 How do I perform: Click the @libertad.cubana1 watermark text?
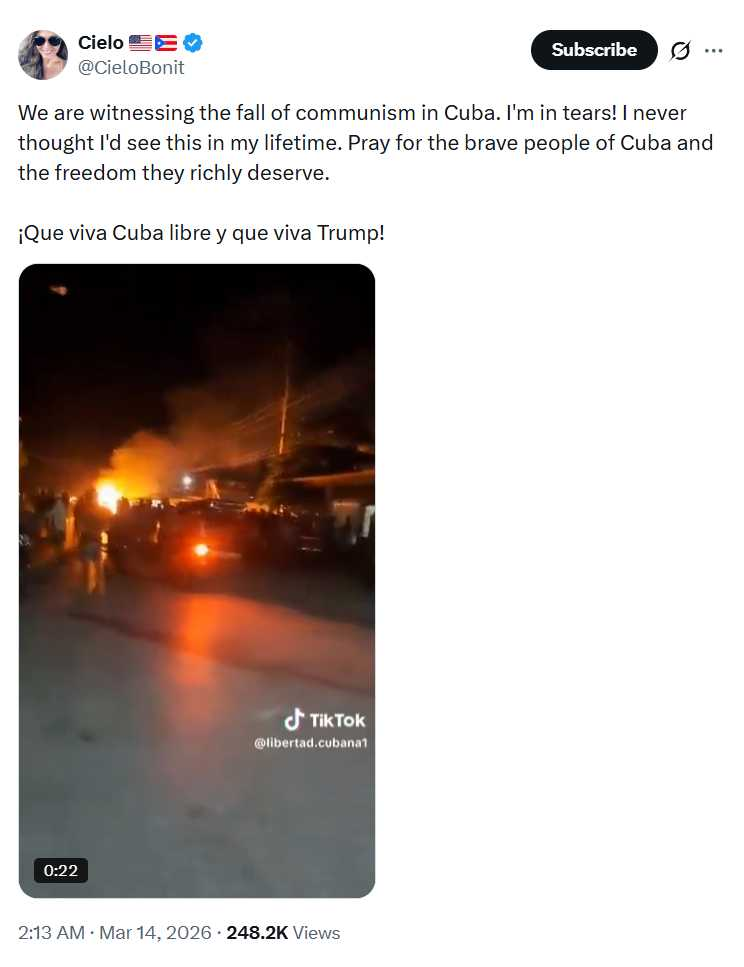310,743
